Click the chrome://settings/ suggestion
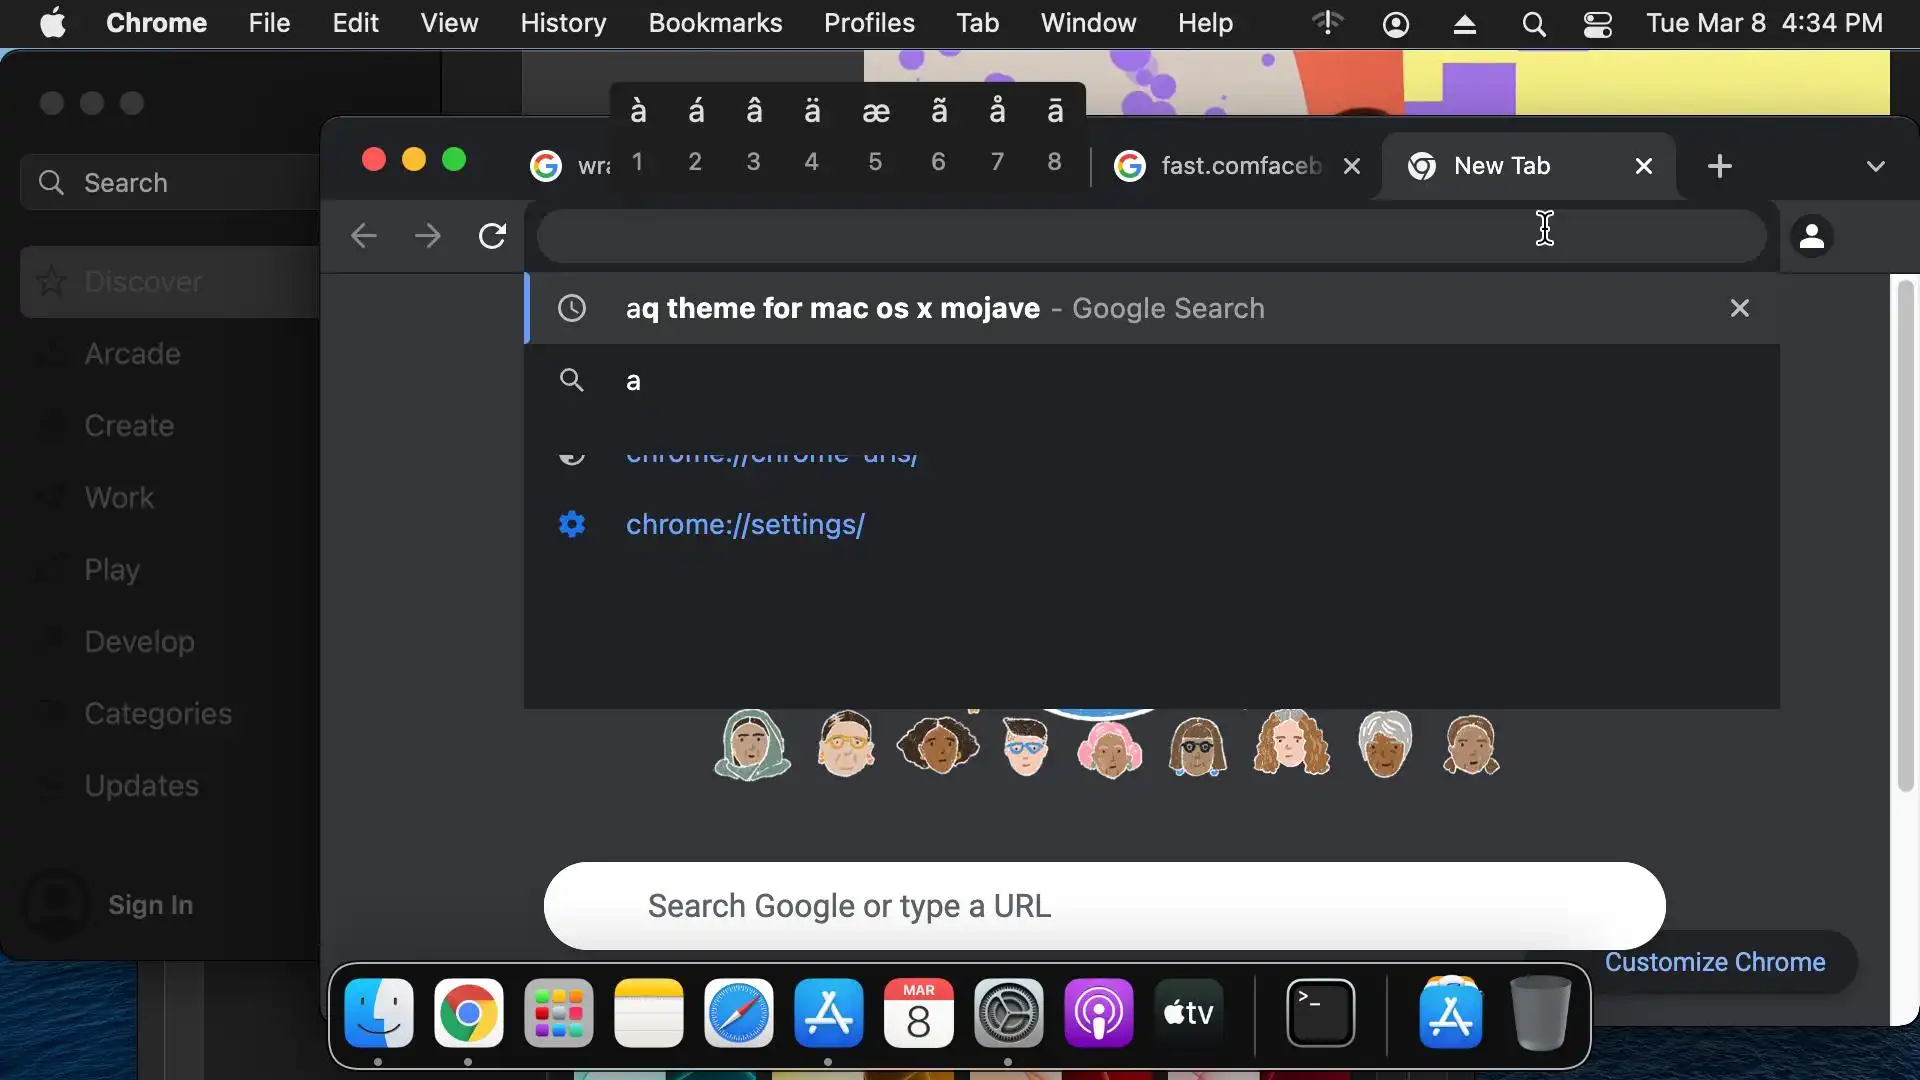1920x1080 pixels. [x=744, y=524]
